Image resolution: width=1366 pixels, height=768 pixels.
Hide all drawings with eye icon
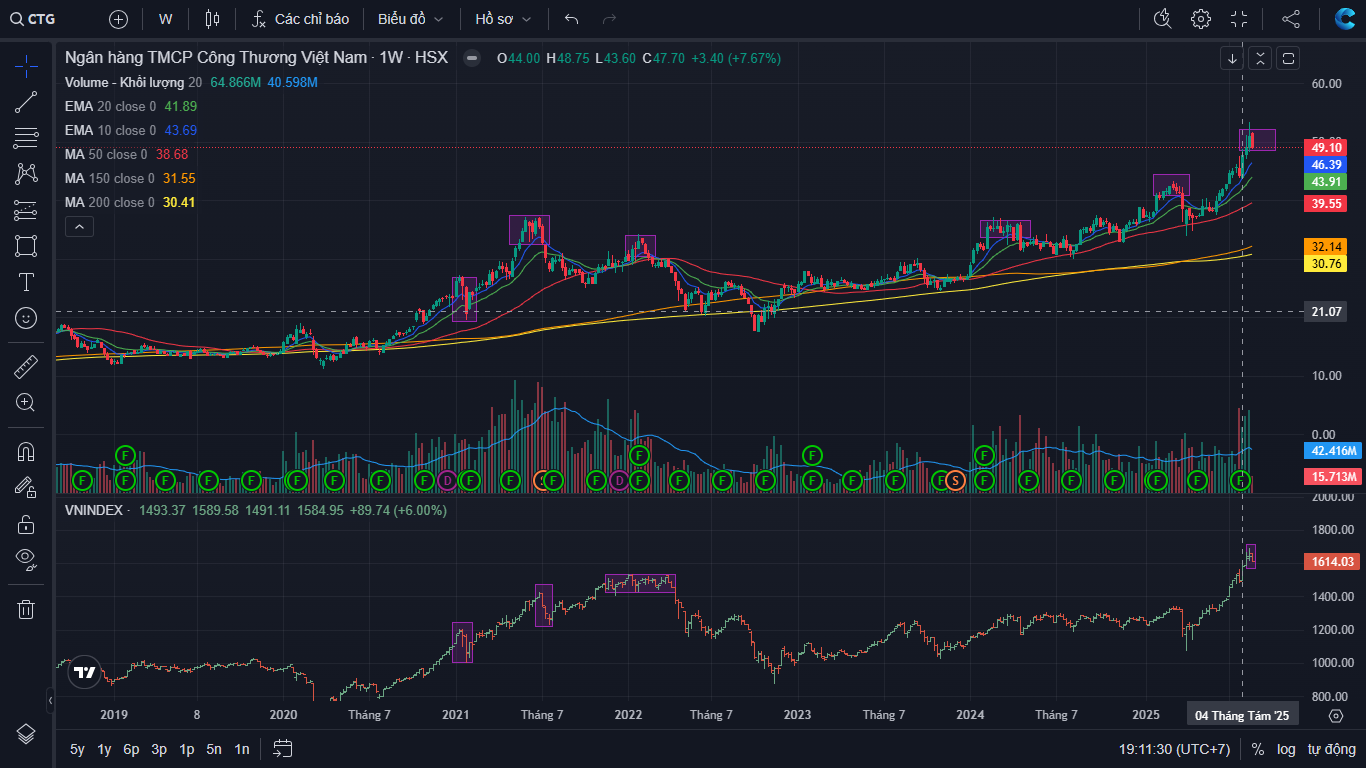26,558
